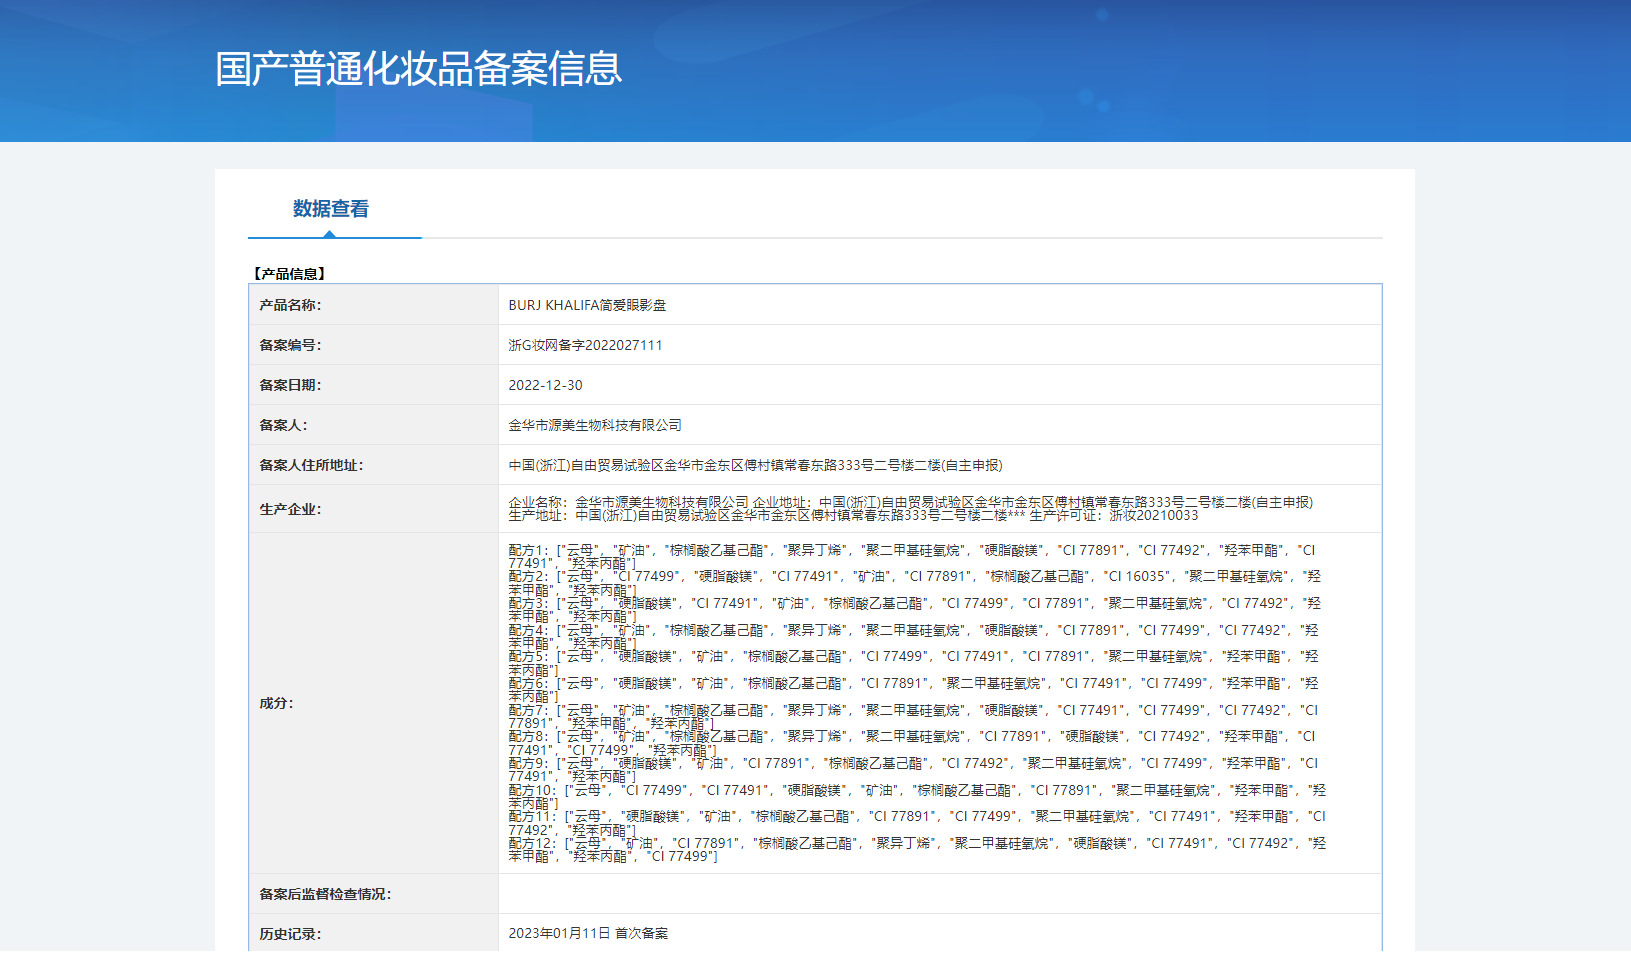Select the 【产品信息】 section header
The image size is (1631, 953).
pyautogui.click(x=289, y=274)
